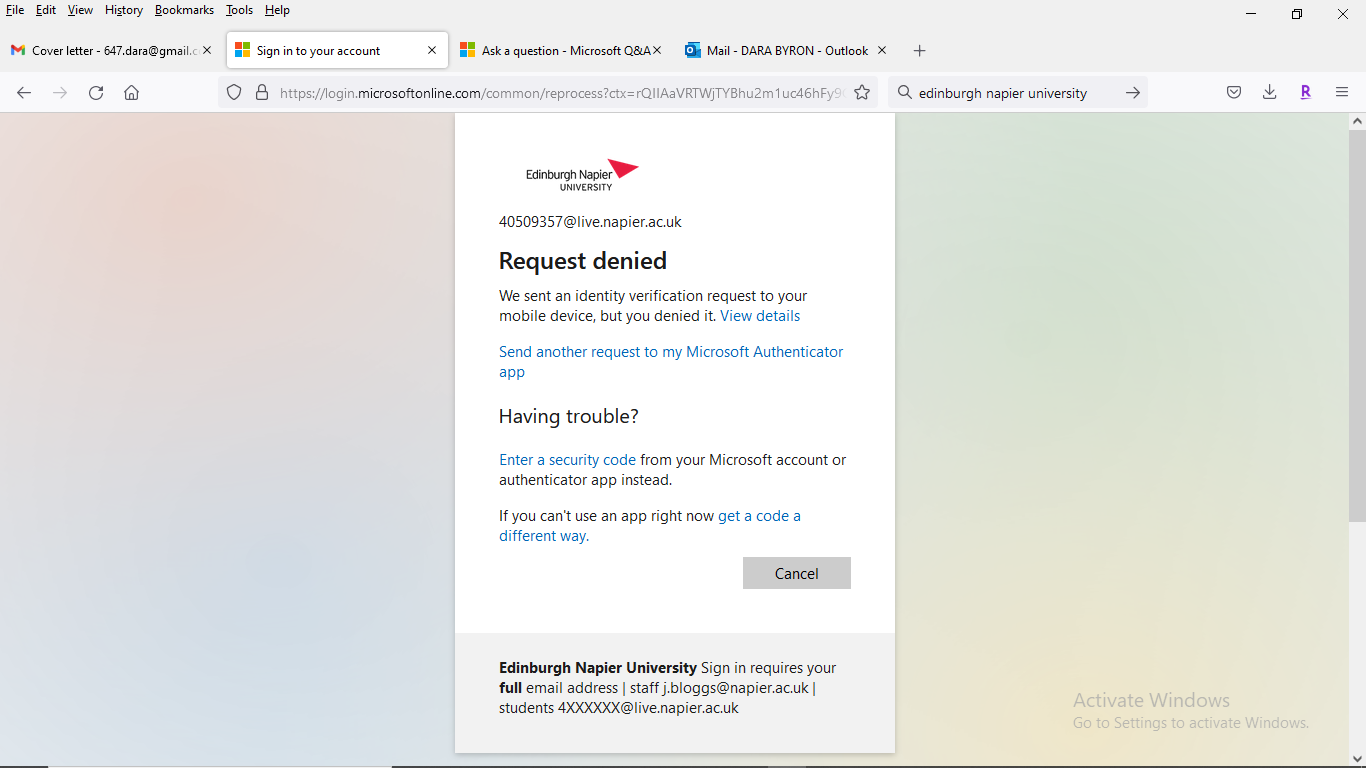Open the History menu

pos(123,10)
